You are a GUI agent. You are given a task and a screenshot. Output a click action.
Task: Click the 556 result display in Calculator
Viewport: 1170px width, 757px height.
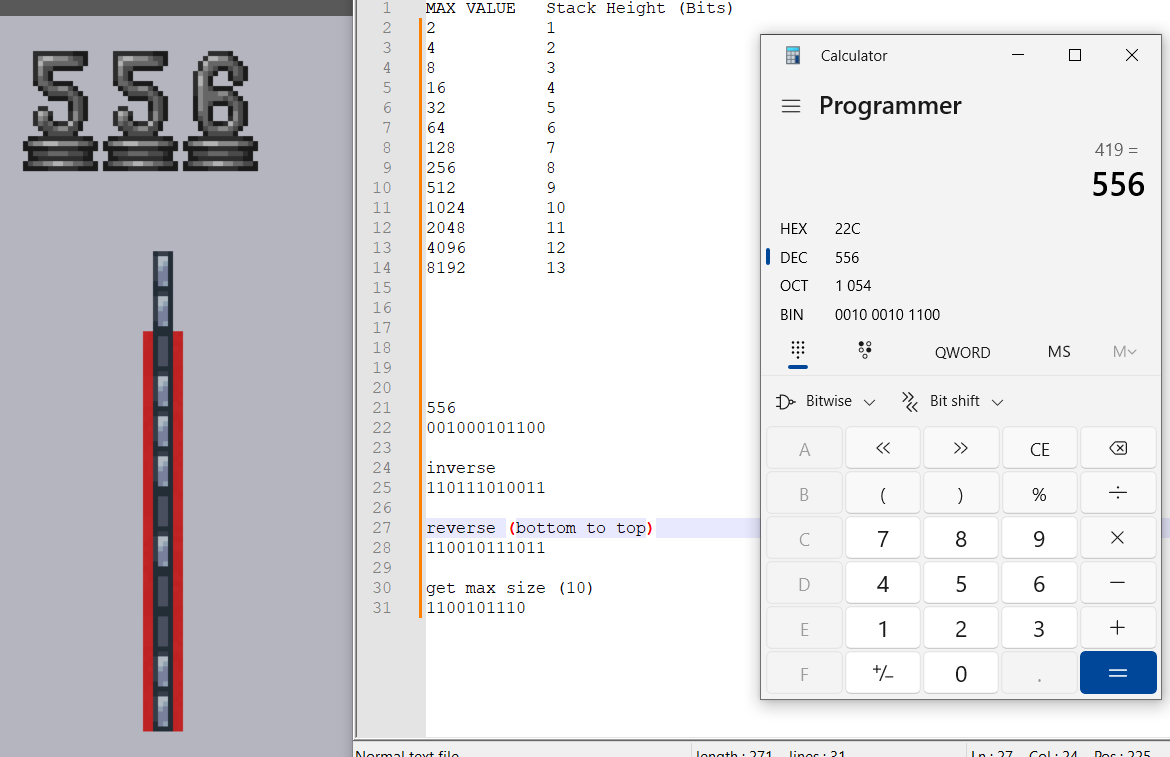(x=1118, y=184)
